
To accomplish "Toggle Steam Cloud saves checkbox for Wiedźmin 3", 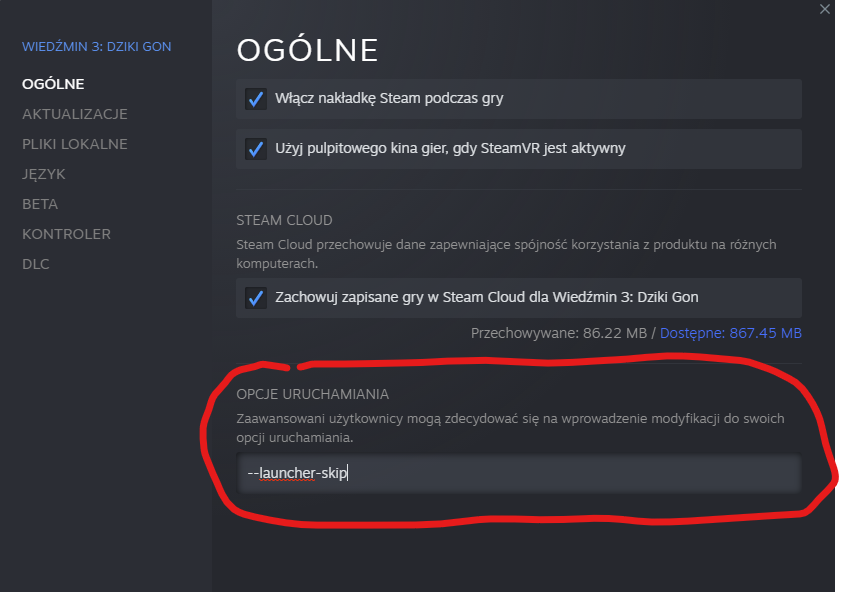I will 256,297.
